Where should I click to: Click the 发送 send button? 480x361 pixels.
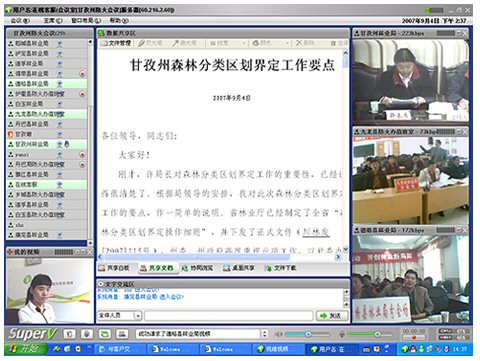(x=332, y=315)
